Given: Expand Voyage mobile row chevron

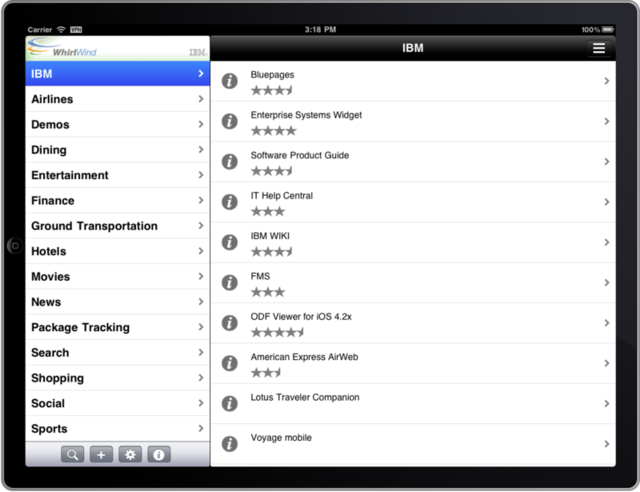Looking at the screenshot, I should click(607, 444).
